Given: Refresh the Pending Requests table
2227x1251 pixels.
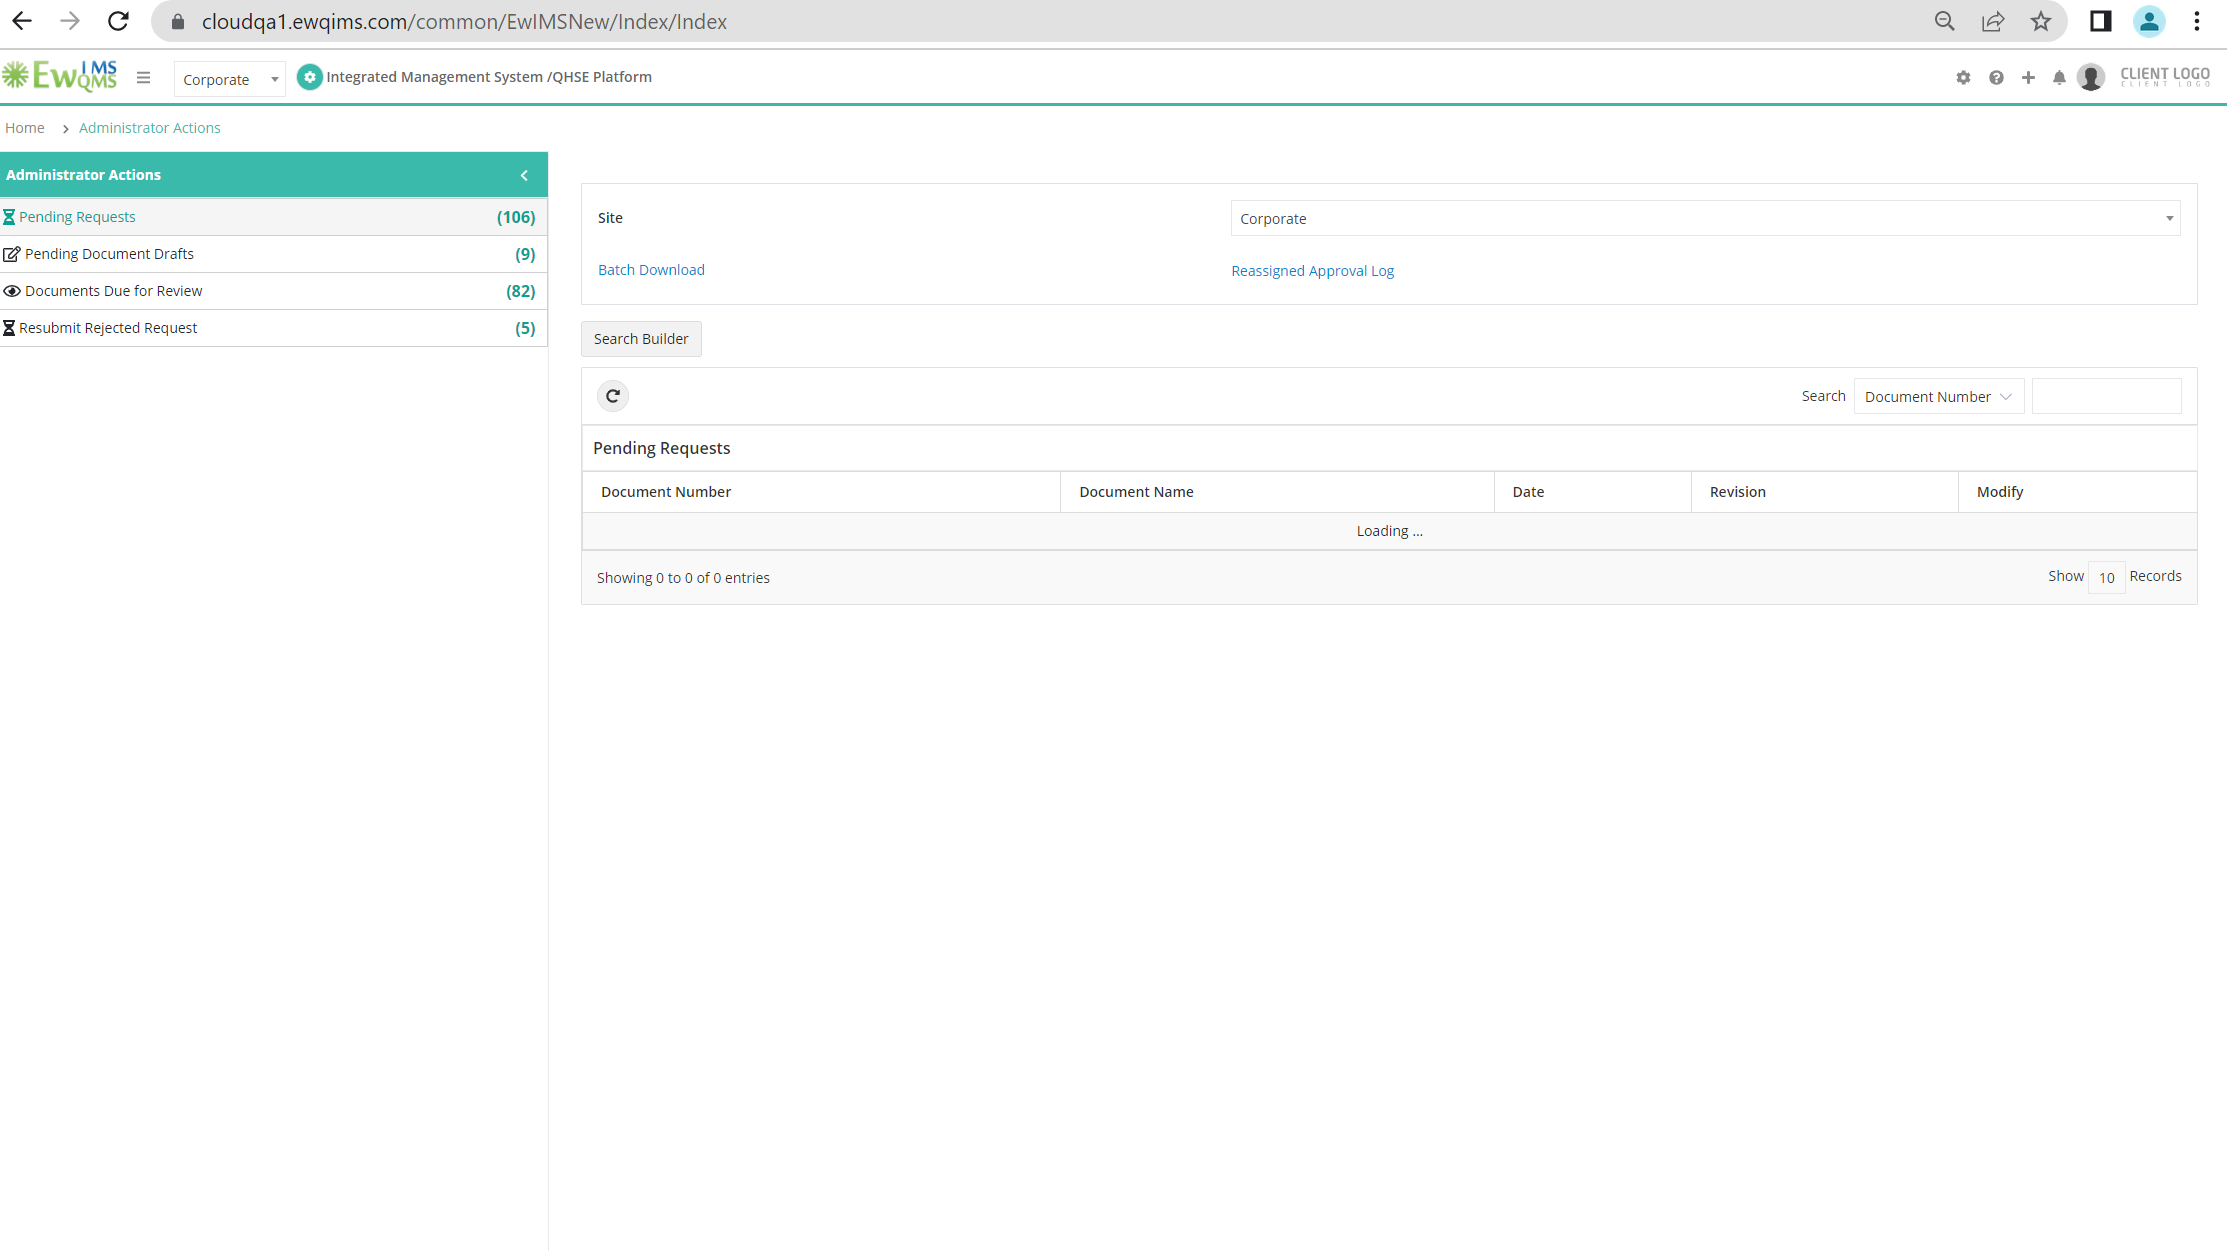Looking at the screenshot, I should pyautogui.click(x=613, y=396).
